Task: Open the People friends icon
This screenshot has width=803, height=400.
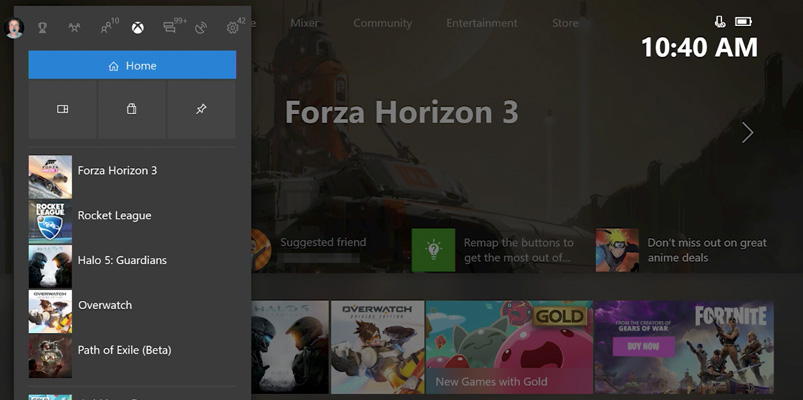Action: point(106,28)
